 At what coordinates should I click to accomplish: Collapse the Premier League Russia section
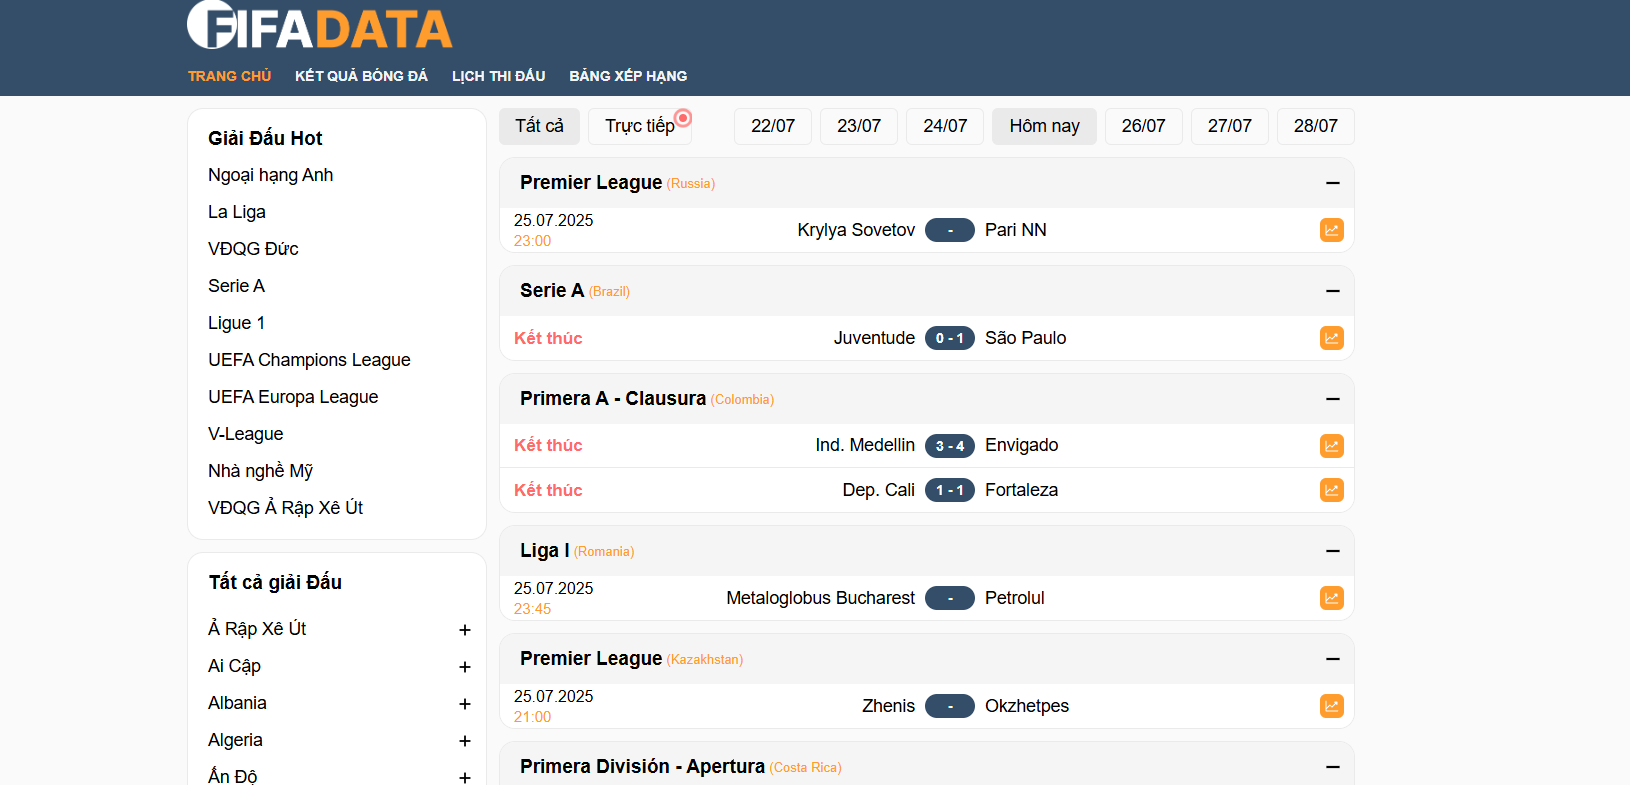pos(1332,183)
